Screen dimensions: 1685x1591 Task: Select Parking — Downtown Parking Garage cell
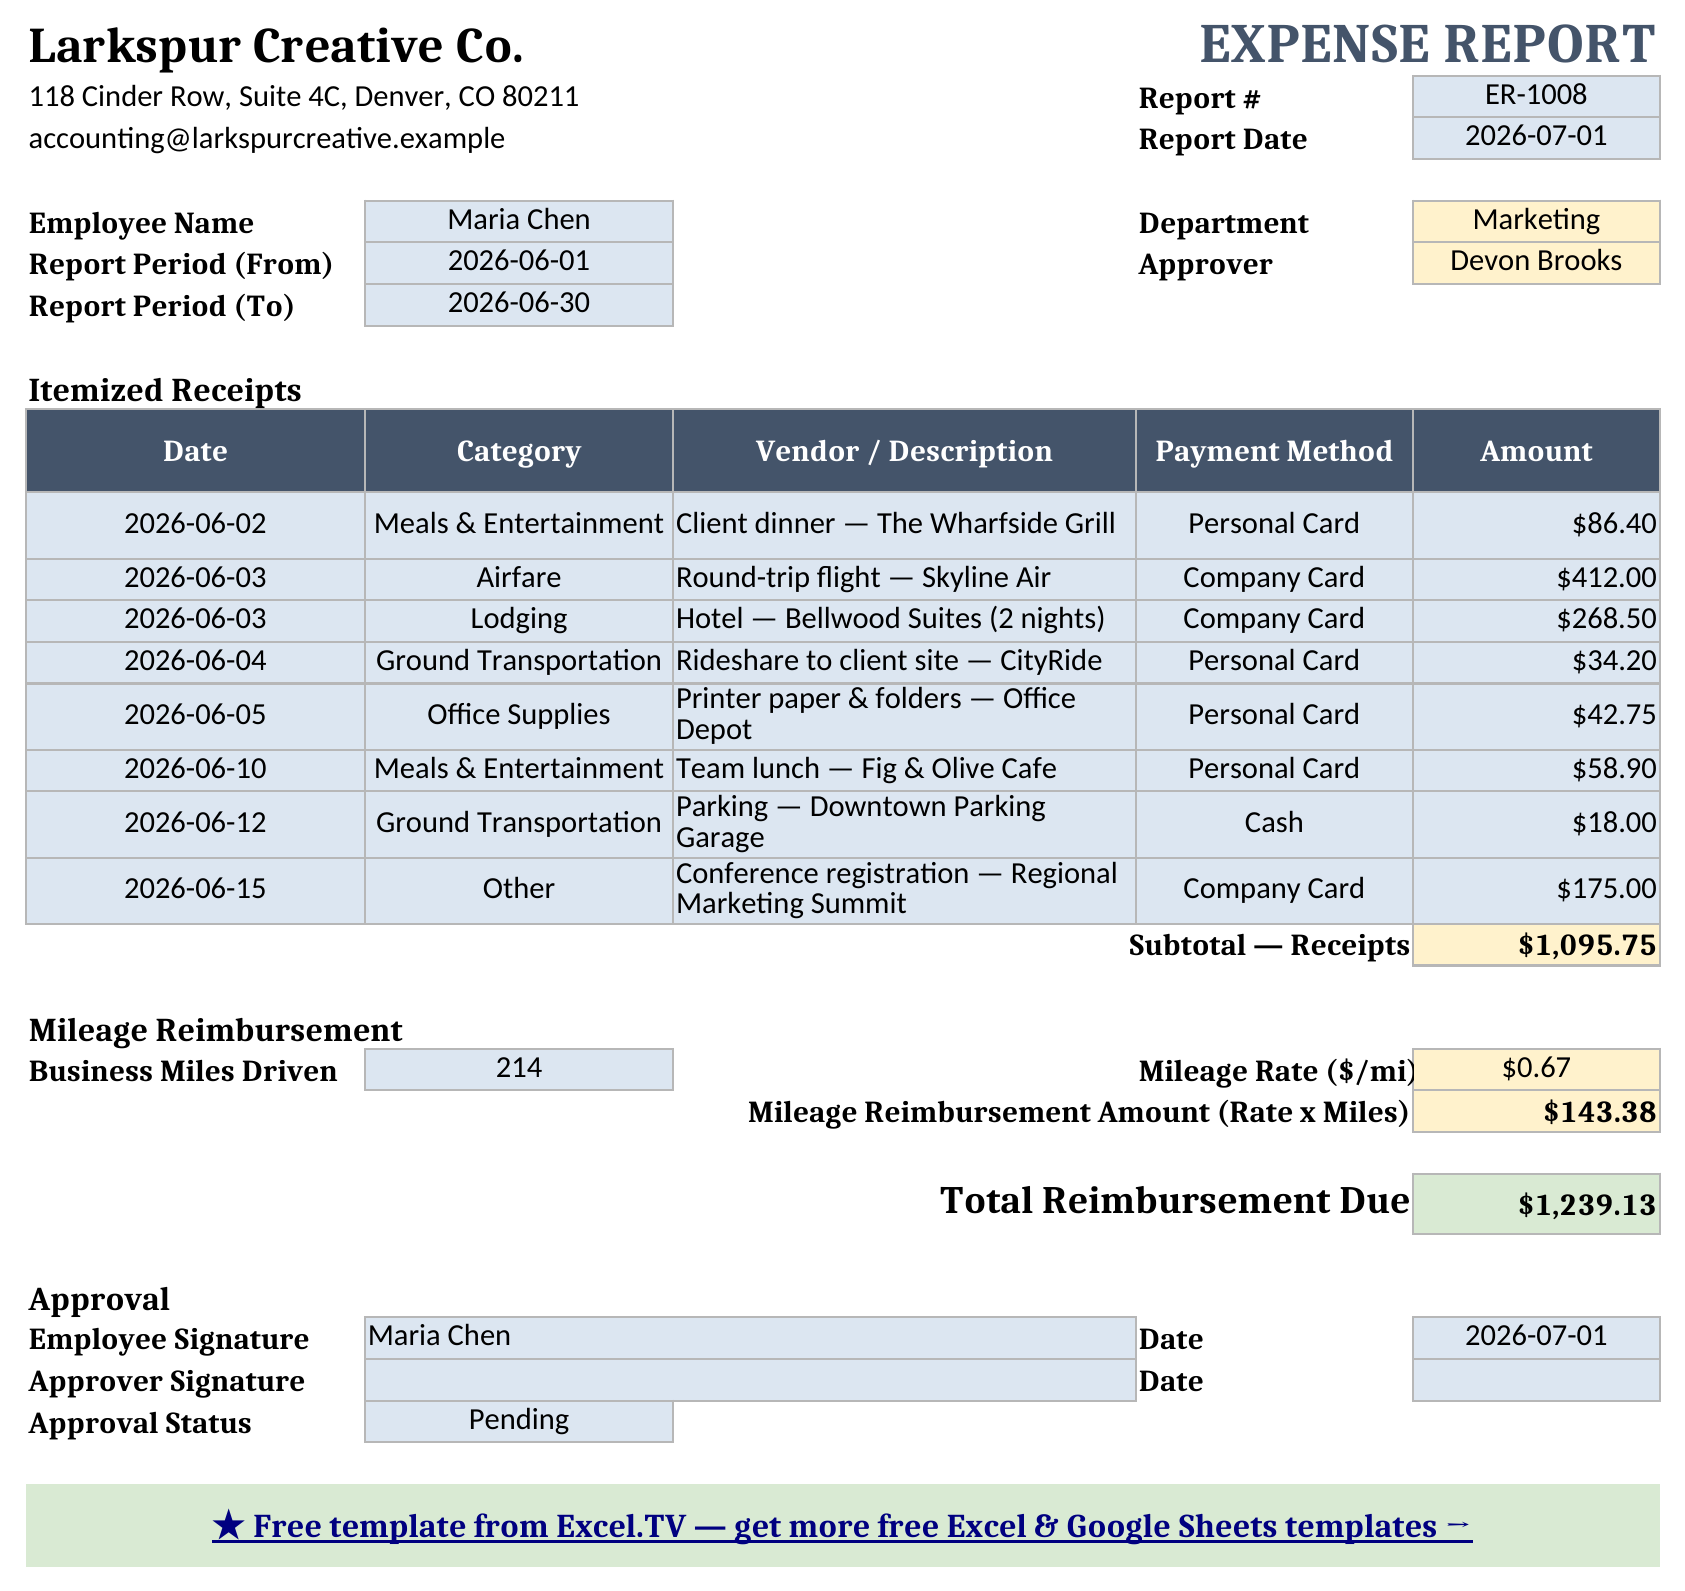(x=904, y=824)
